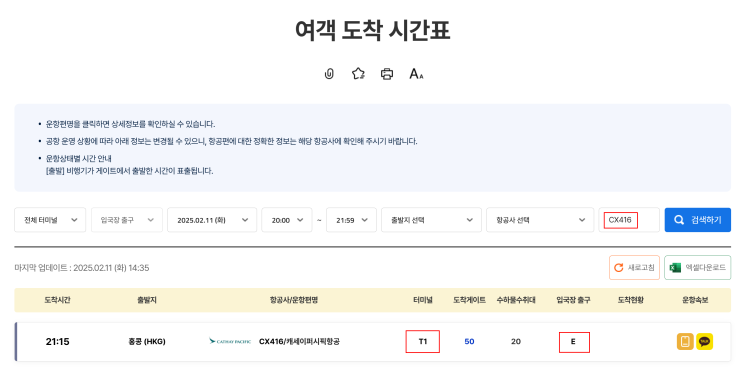Click the Cathay Pacific logo
The width and height of the screenshot is (743, 371).
click(230, 341)
